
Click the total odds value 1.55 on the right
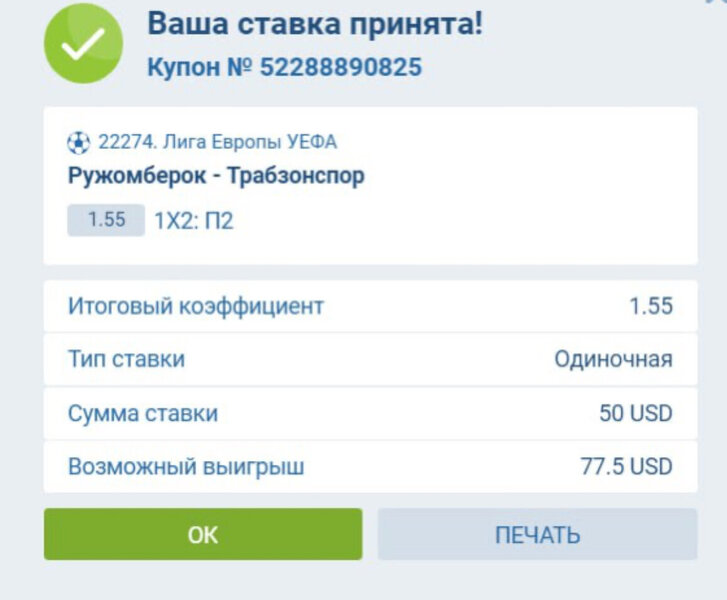pyautogui.click(x=650, y=306)
